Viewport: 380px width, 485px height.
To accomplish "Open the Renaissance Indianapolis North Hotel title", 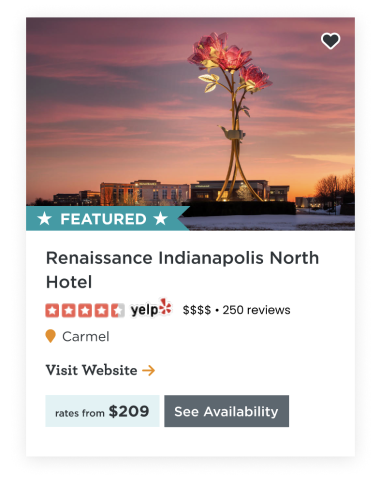I will click(182, 270).
